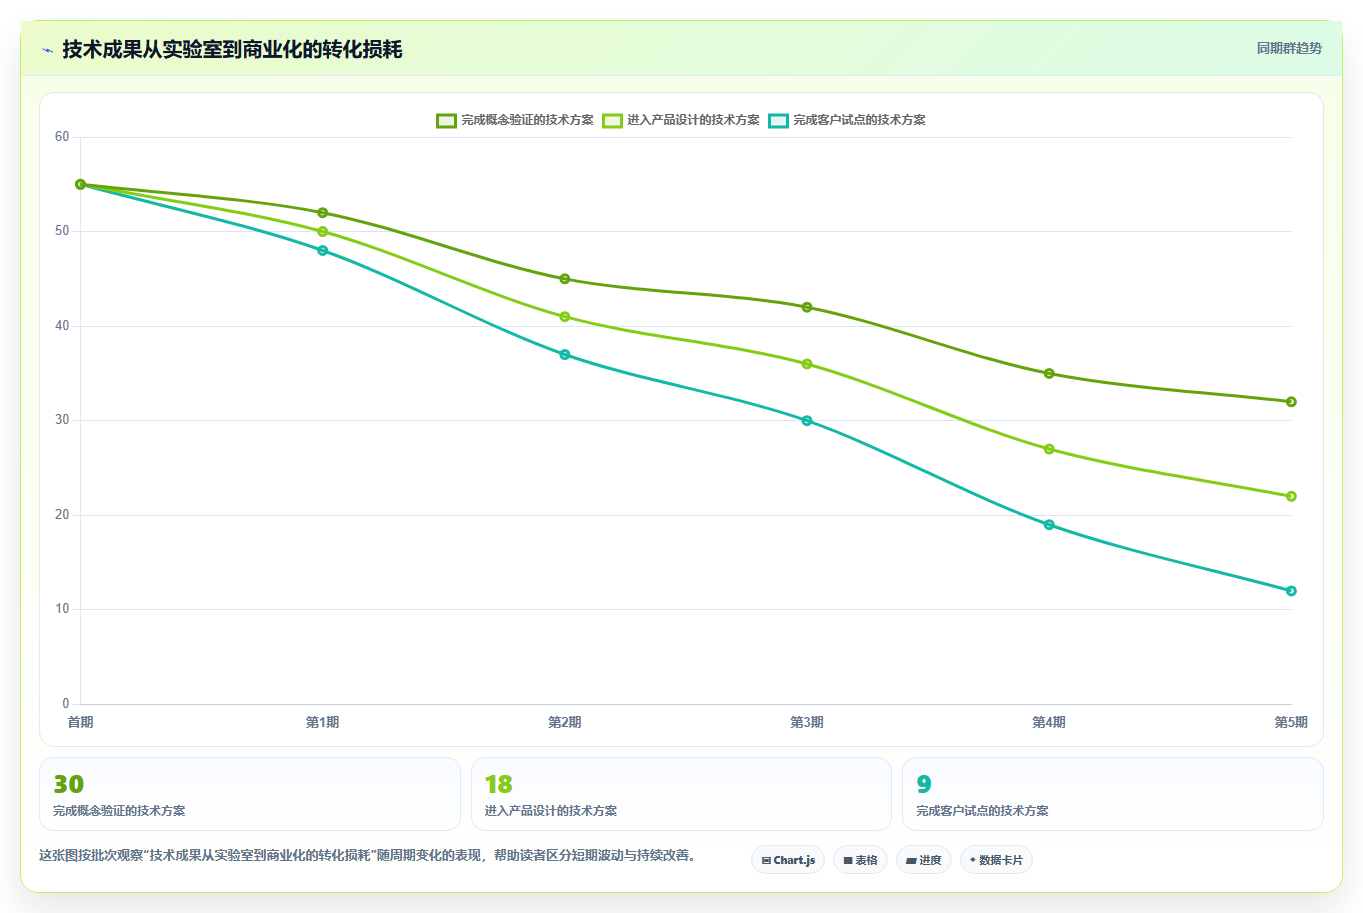Click teal data point at 第1期
Image resolution: width=1363 pixels, height=913 pixels.
[322, 251]
